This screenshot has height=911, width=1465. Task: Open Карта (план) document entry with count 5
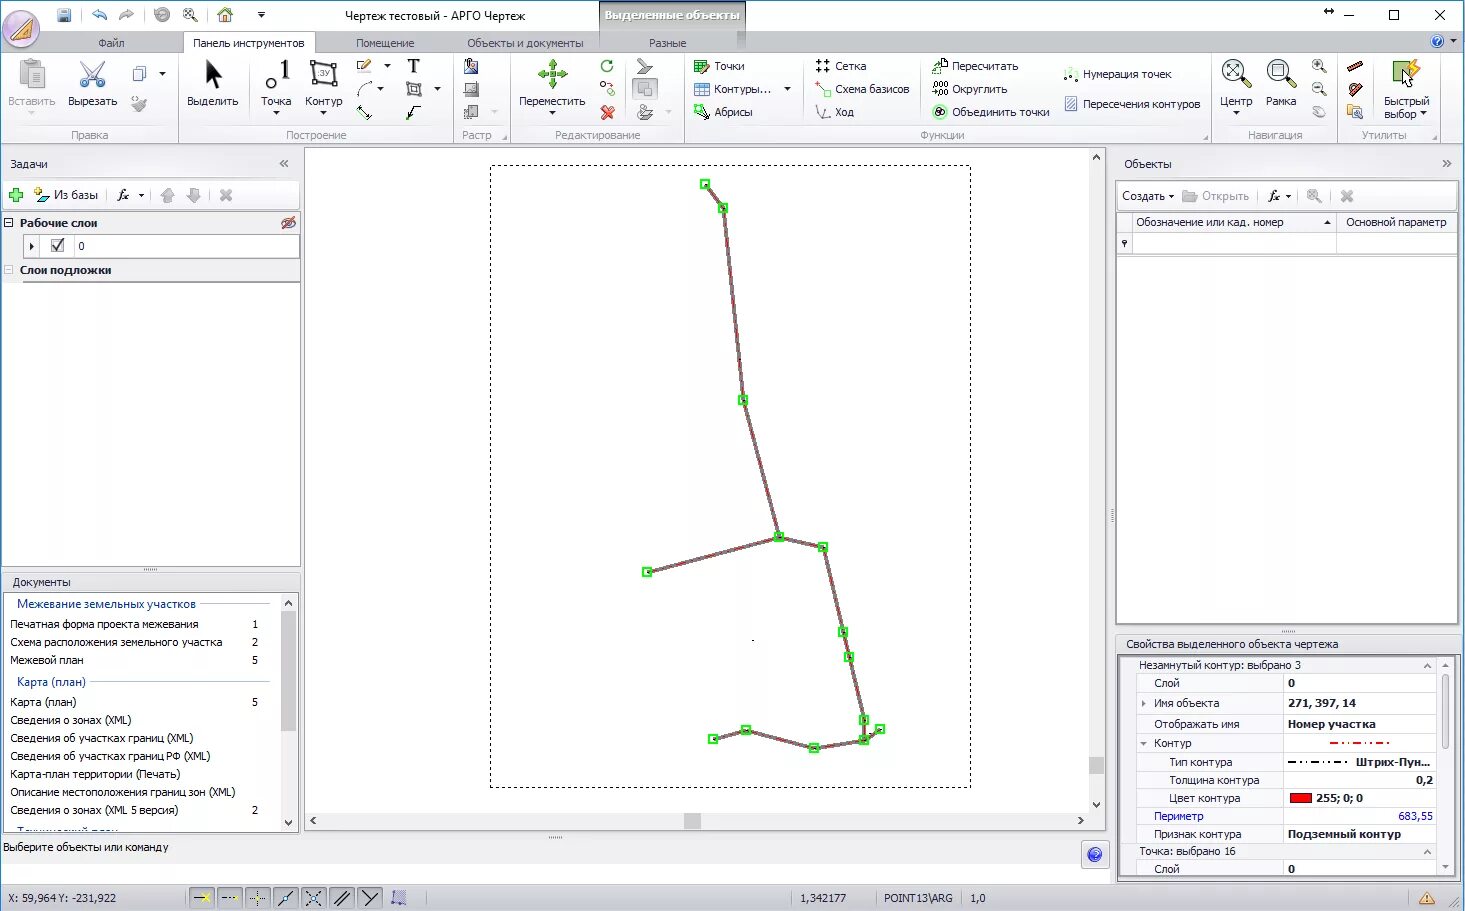[43, 702]
